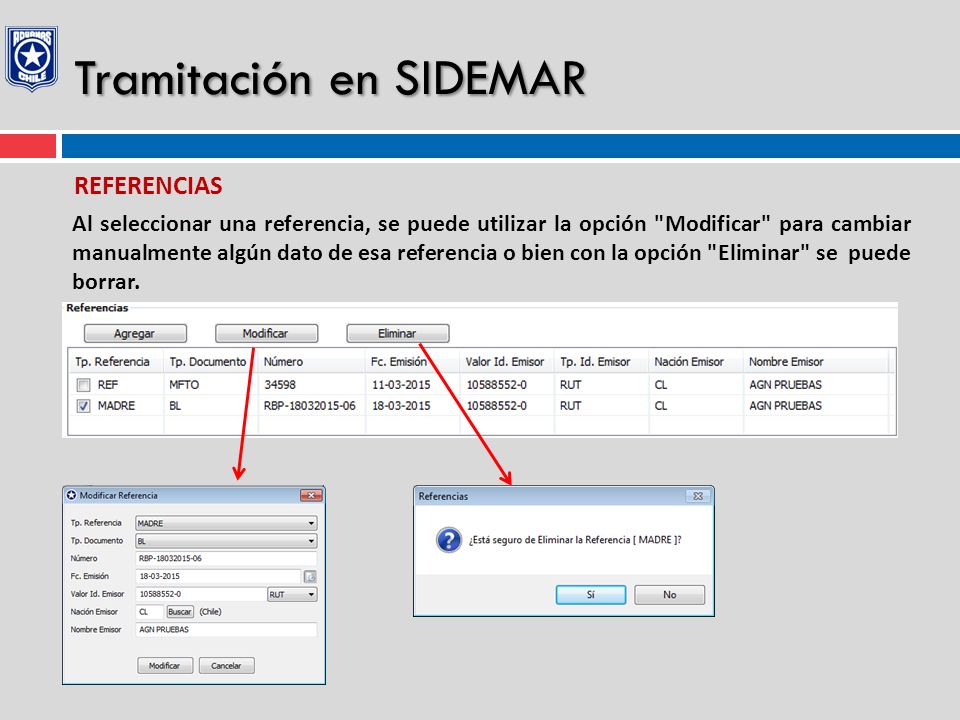Open the Tp. Referencia dropdown showing MADRE
This screenshot has height=720, width=960.
pos(226,523)
